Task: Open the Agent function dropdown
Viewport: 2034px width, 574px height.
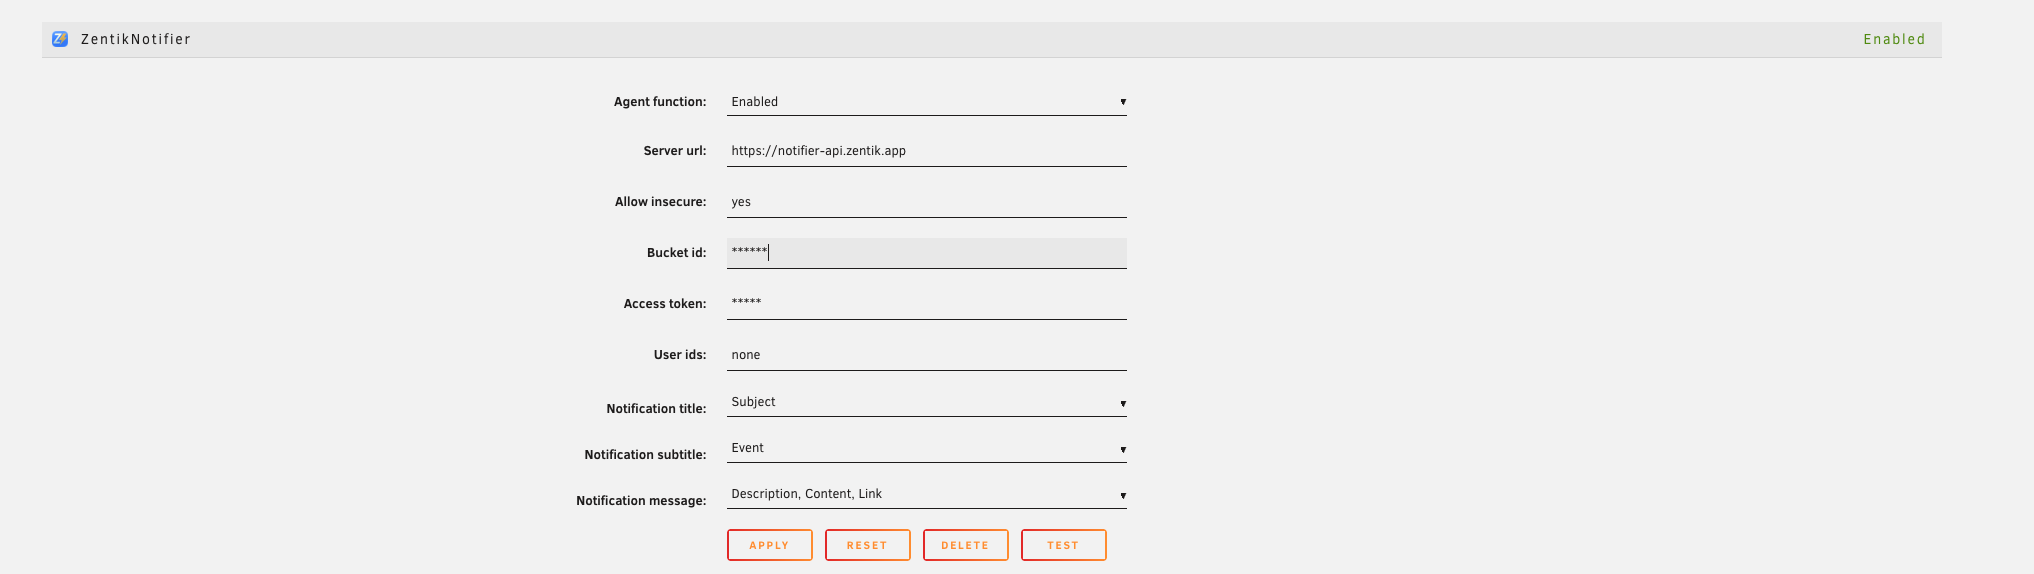Action: (926, 102)
